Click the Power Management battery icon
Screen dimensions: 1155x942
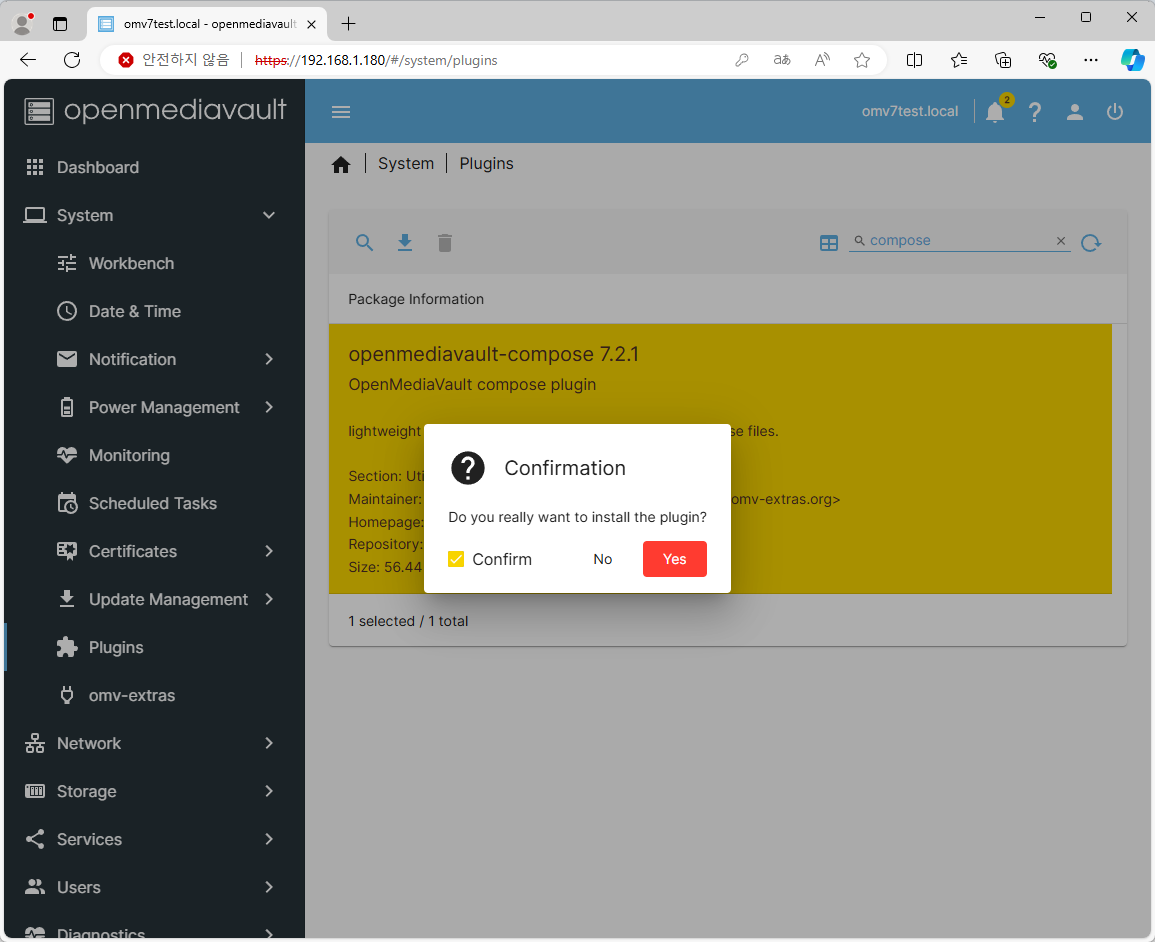pos(67,407)
